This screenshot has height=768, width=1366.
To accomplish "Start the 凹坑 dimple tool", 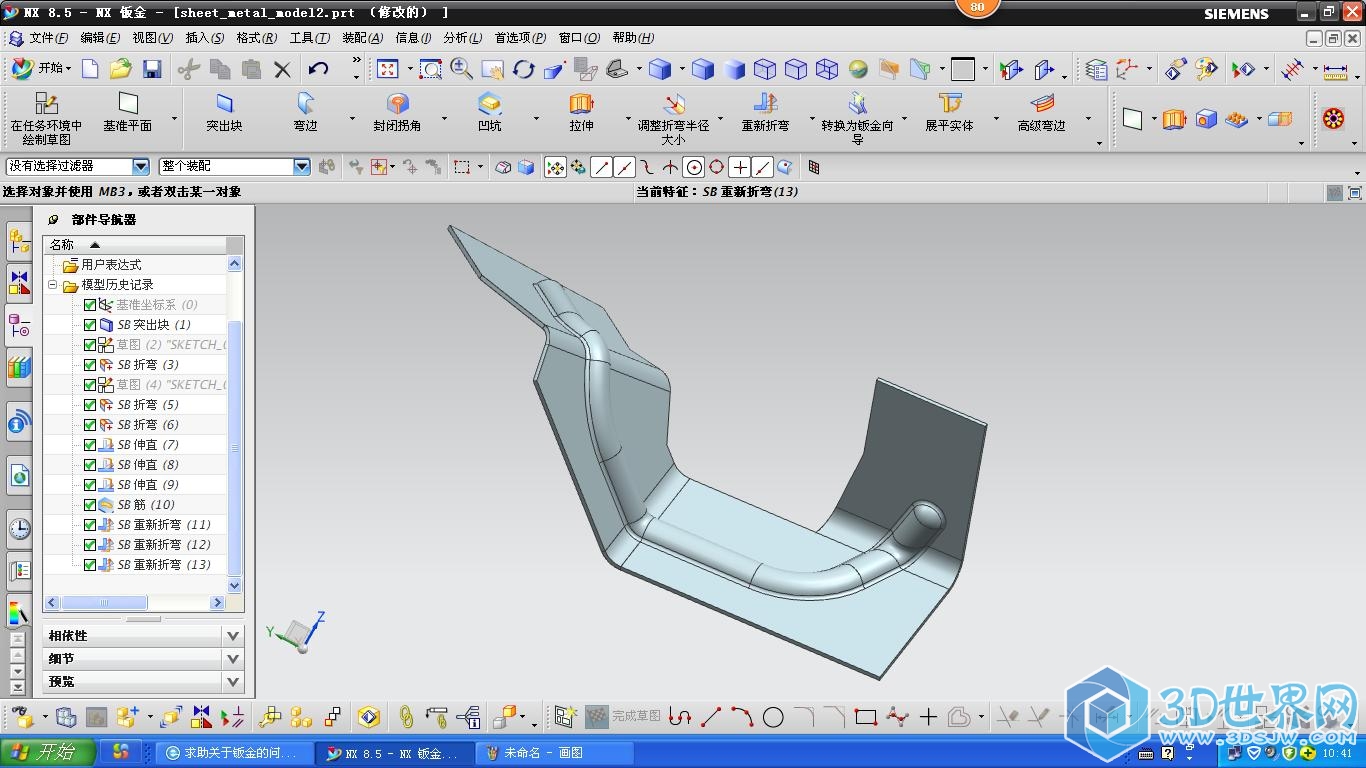I will 489,112.
